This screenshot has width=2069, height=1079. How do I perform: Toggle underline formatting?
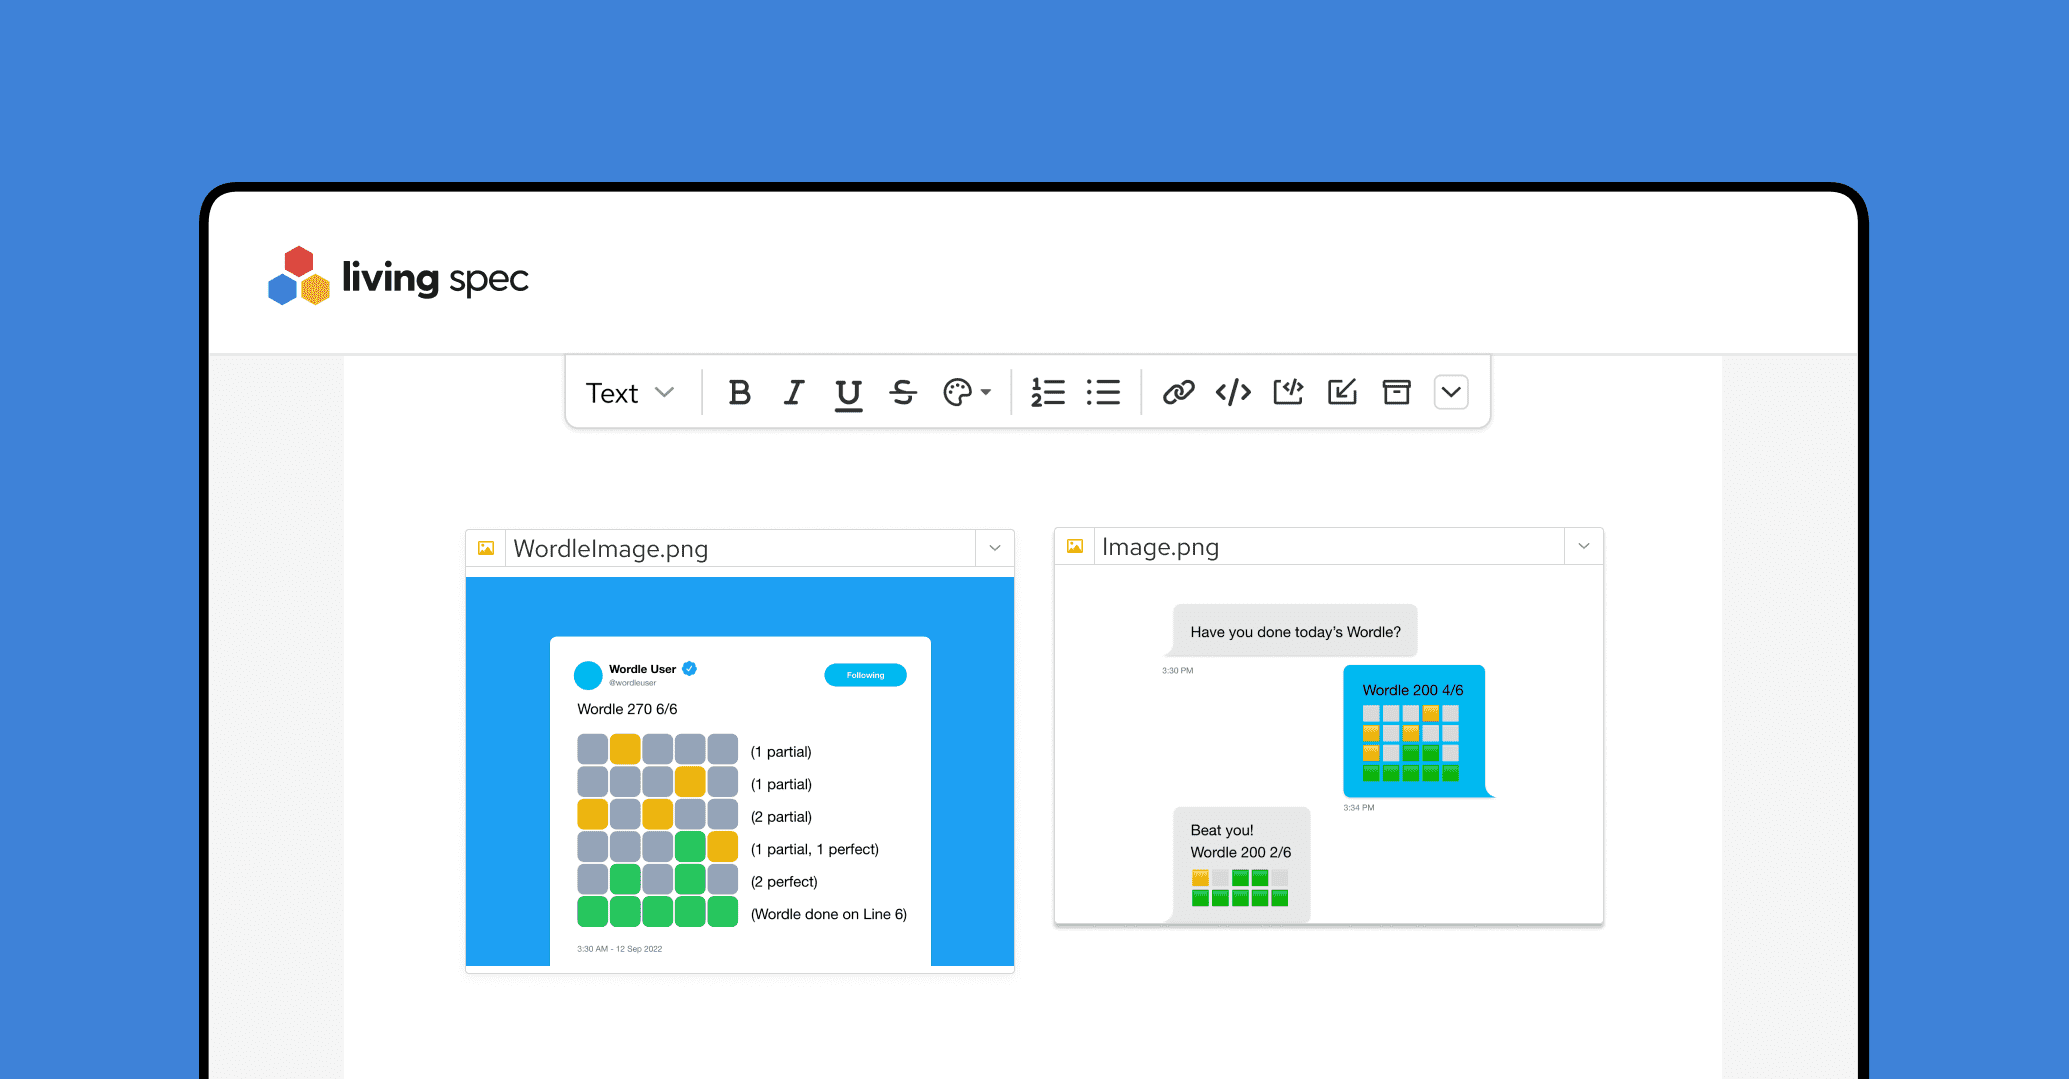(x=848, y=393)
